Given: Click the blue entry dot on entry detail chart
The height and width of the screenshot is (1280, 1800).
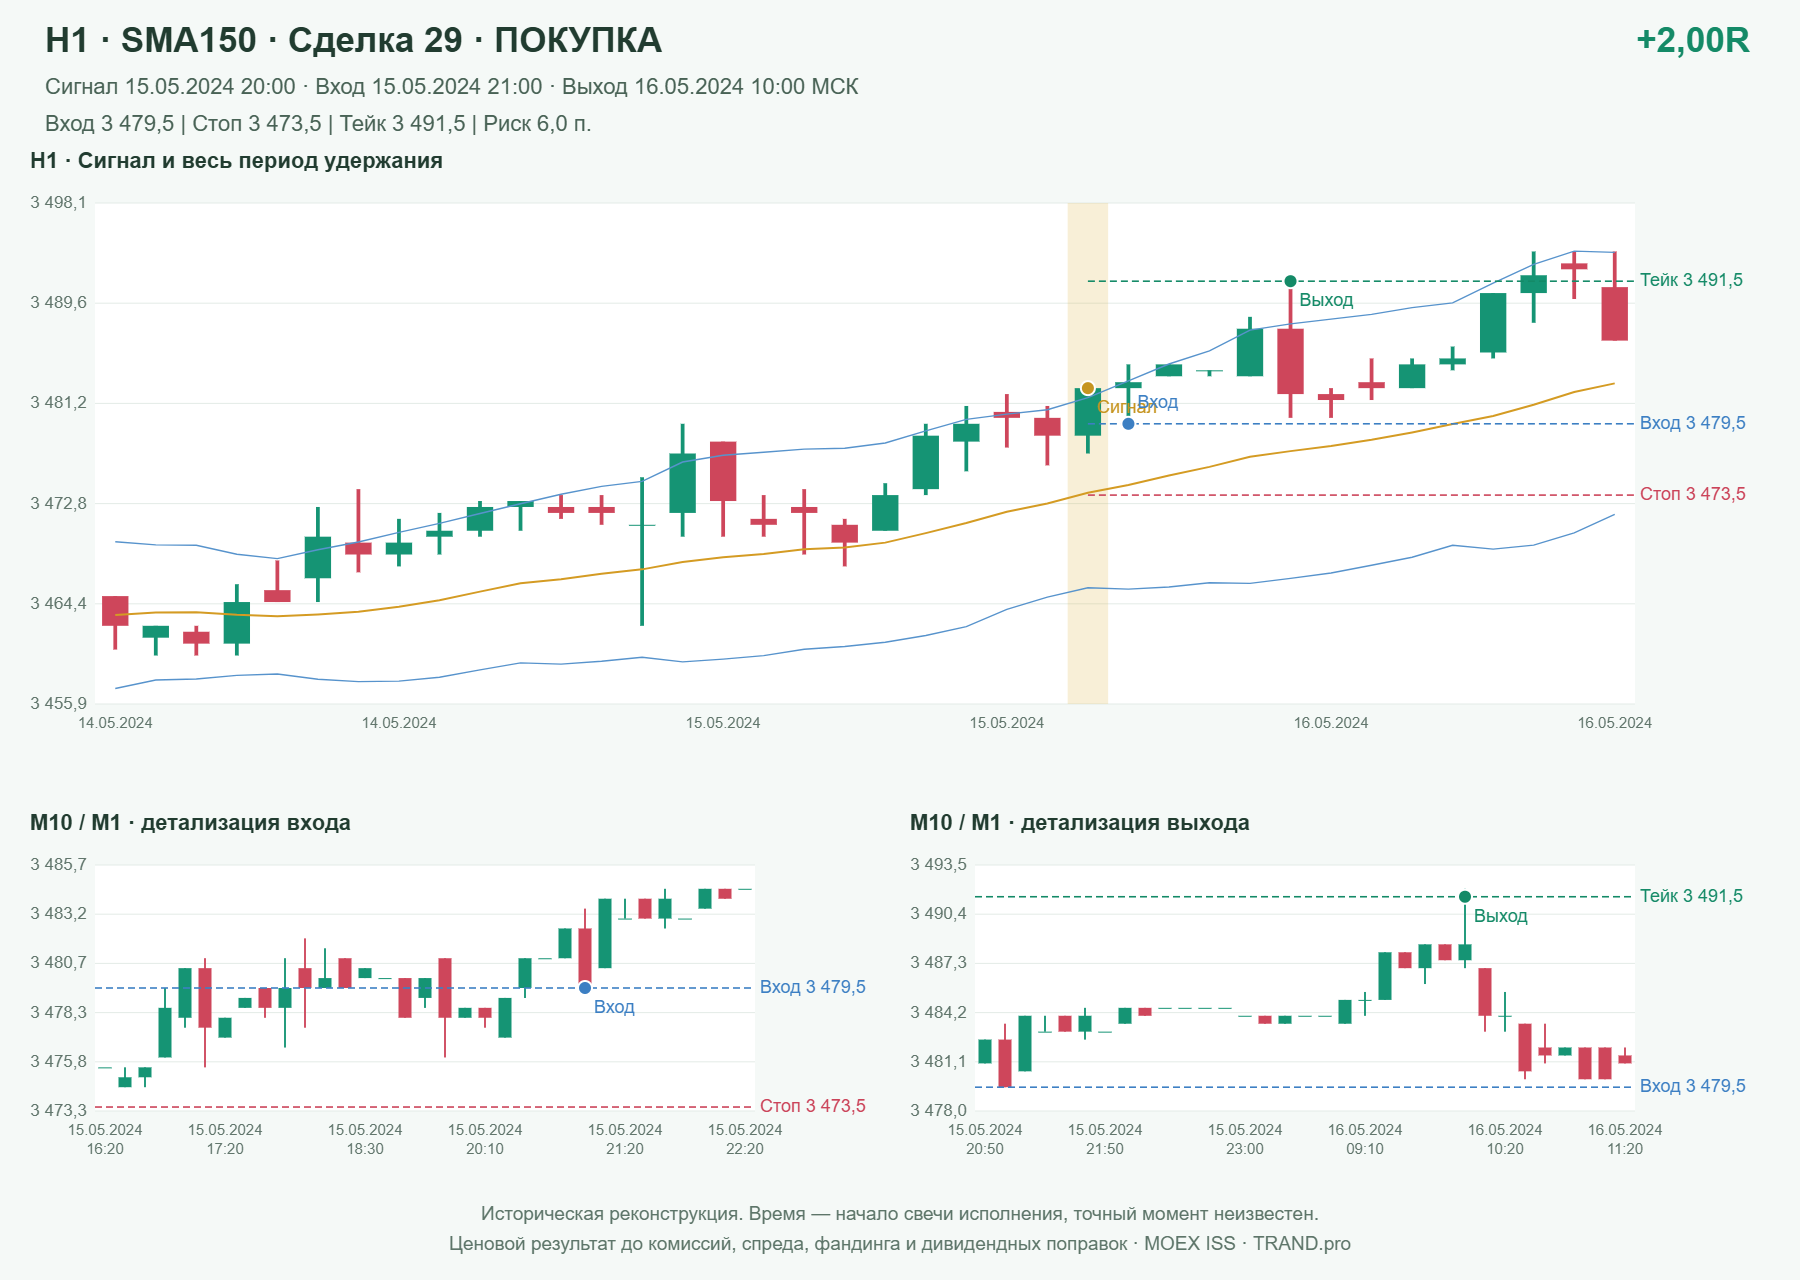Looking at the screenshot, I should pos(585,988).
